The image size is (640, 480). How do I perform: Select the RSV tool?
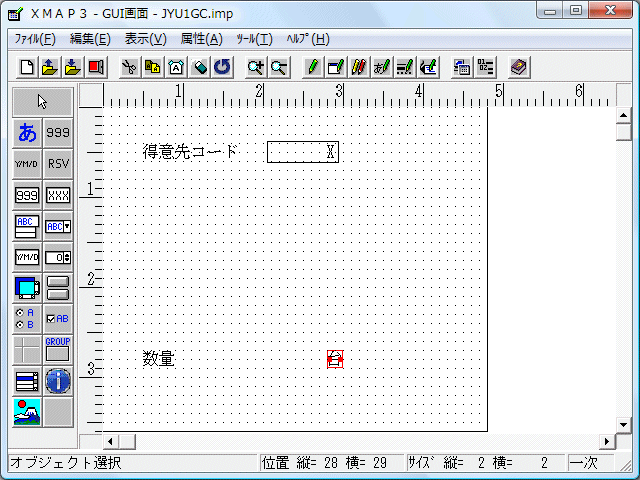point(58,164)
